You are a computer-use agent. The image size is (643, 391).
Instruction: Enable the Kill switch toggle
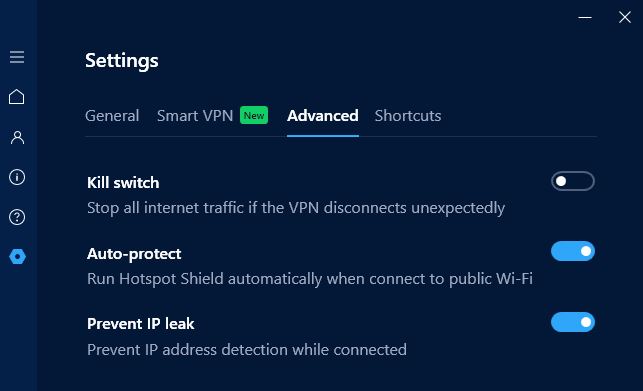point(572,181)
